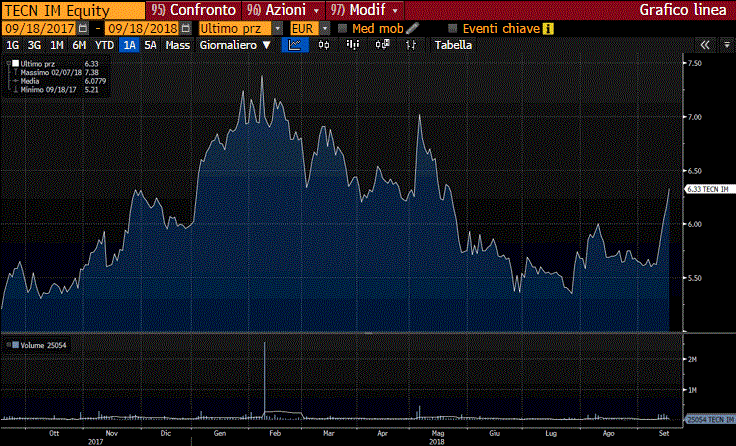Click the Lug month axis label
This screenshot has width=736, height=446.
(551, 433)
